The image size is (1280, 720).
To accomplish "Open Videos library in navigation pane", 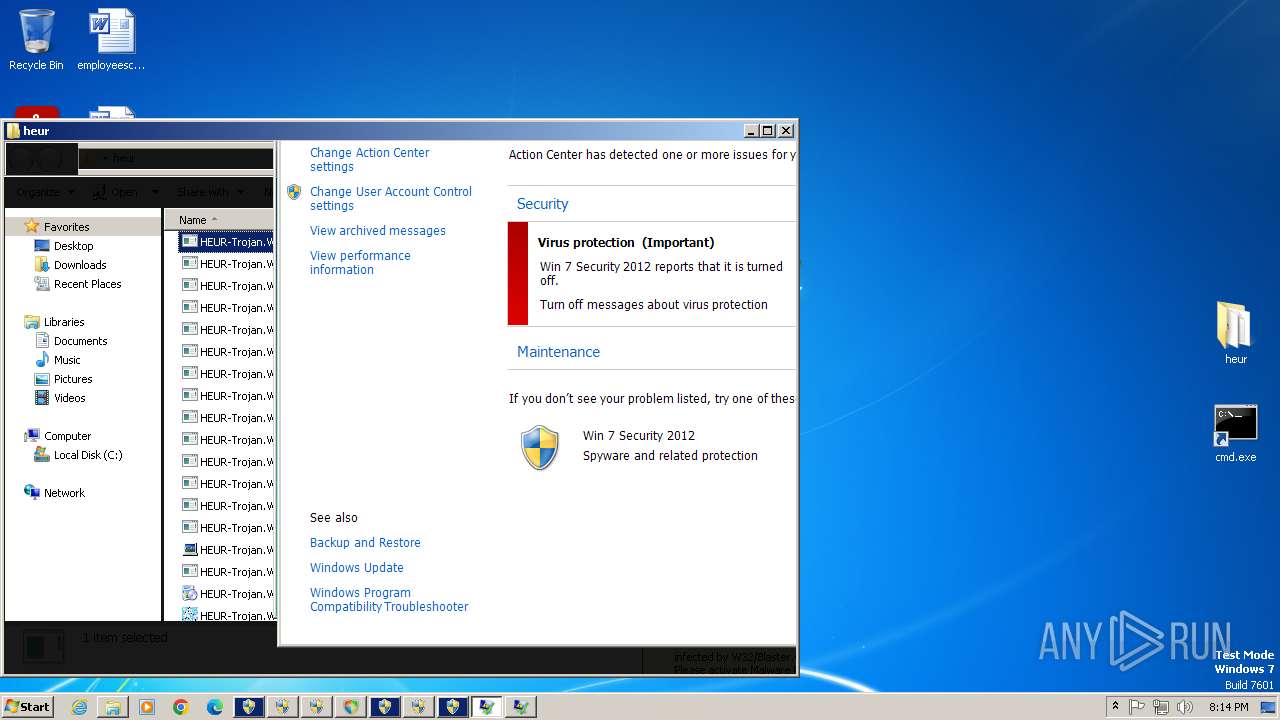I will click(69, 398).
